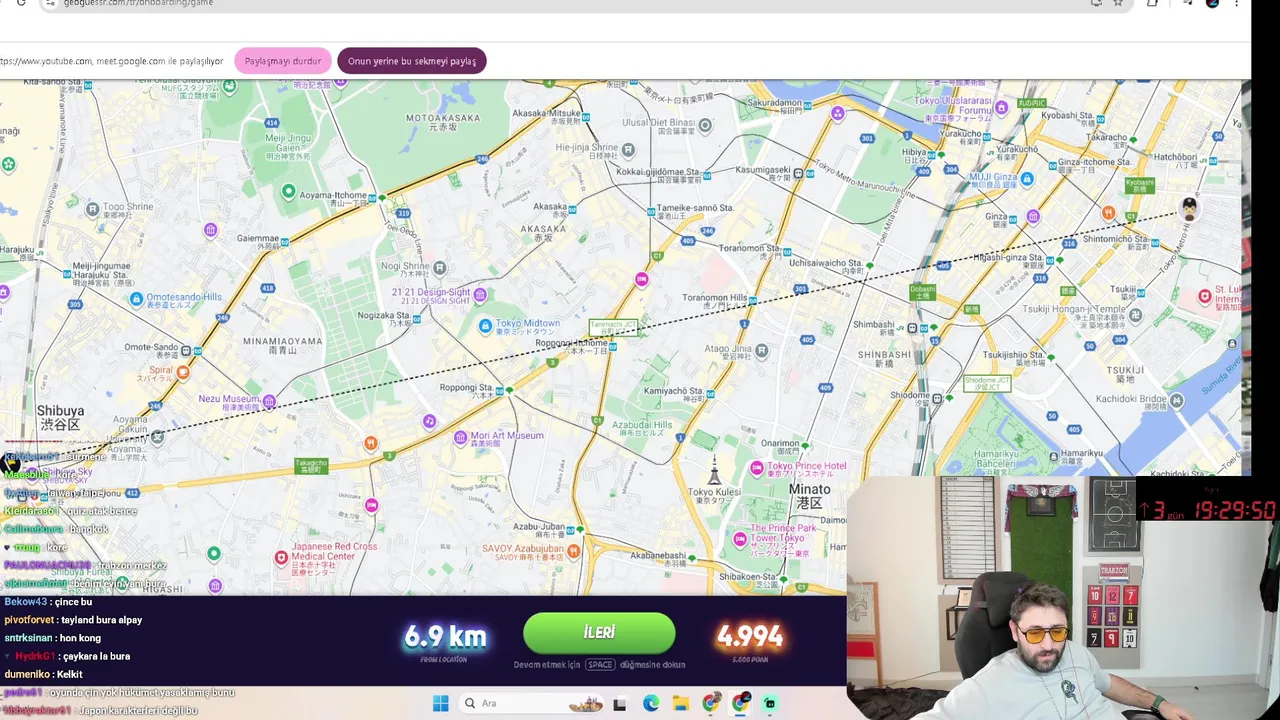The image size is (1280, 720).
Task: Click the Omote-Sando station label
Action: point(151,348)
